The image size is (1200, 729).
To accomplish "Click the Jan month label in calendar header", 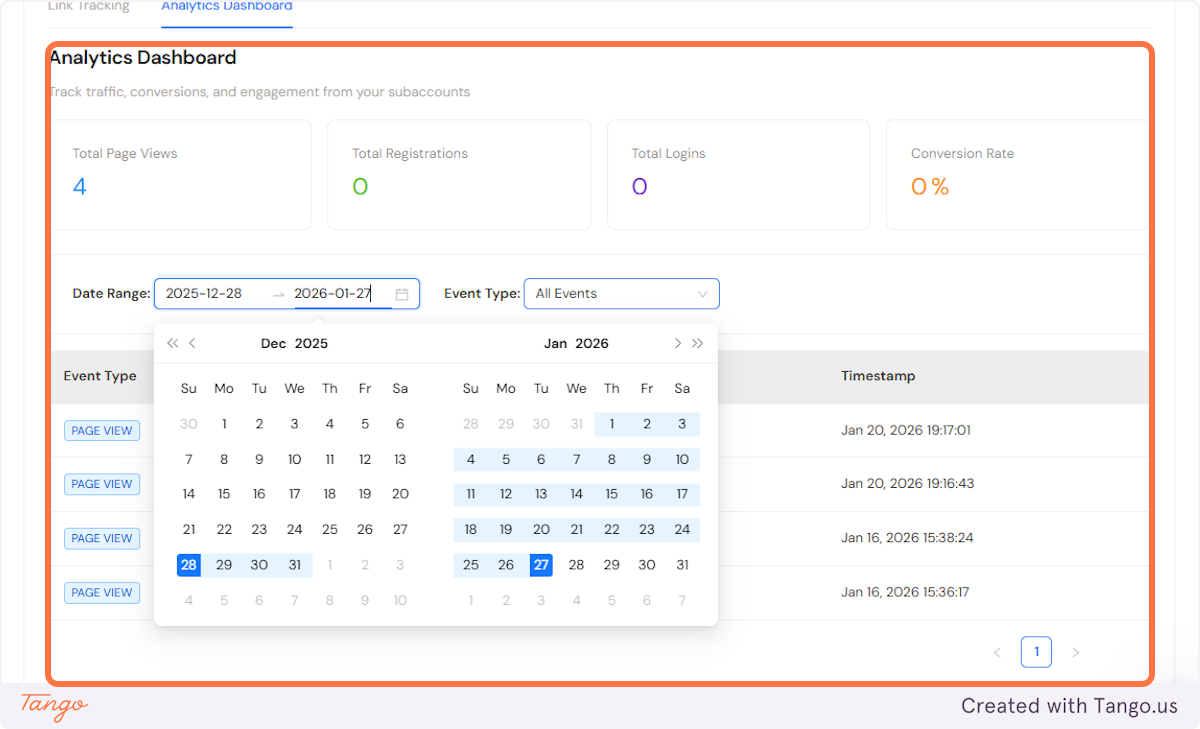I will [555, 343].
